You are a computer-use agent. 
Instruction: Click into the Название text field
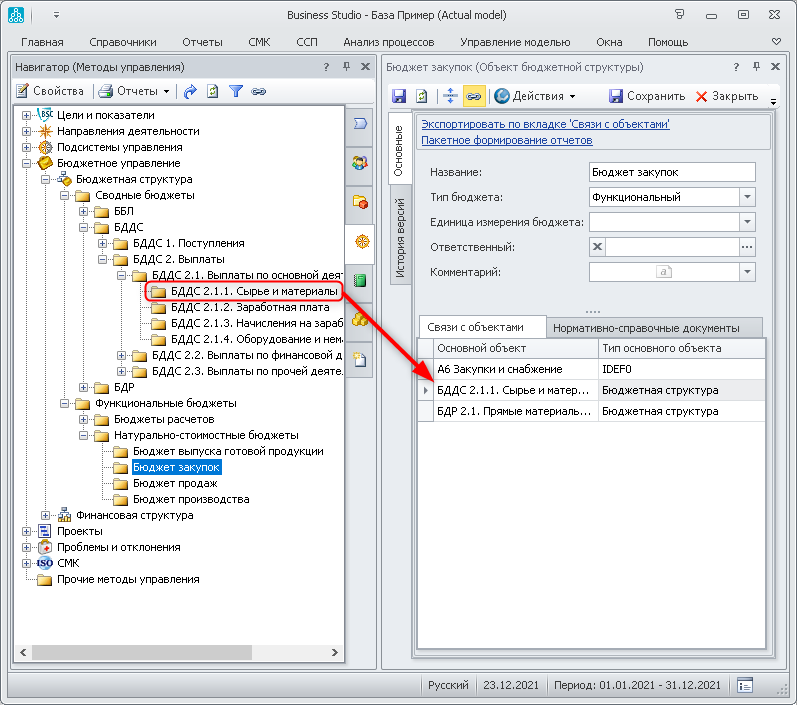(671, 172)
